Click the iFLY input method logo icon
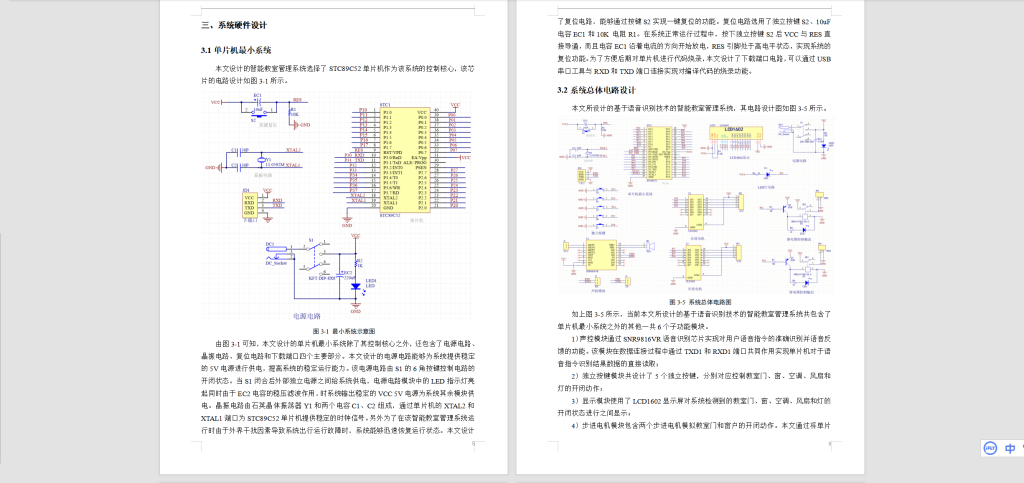This screenshot has height=483, width=1024. [991, 448]
